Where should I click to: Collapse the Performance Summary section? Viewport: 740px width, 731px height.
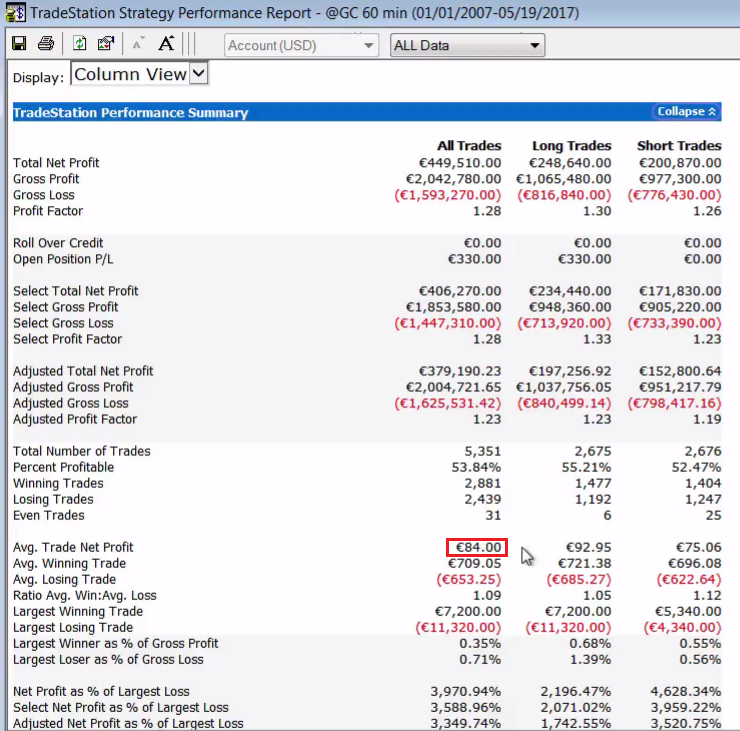tap(686, 111)
